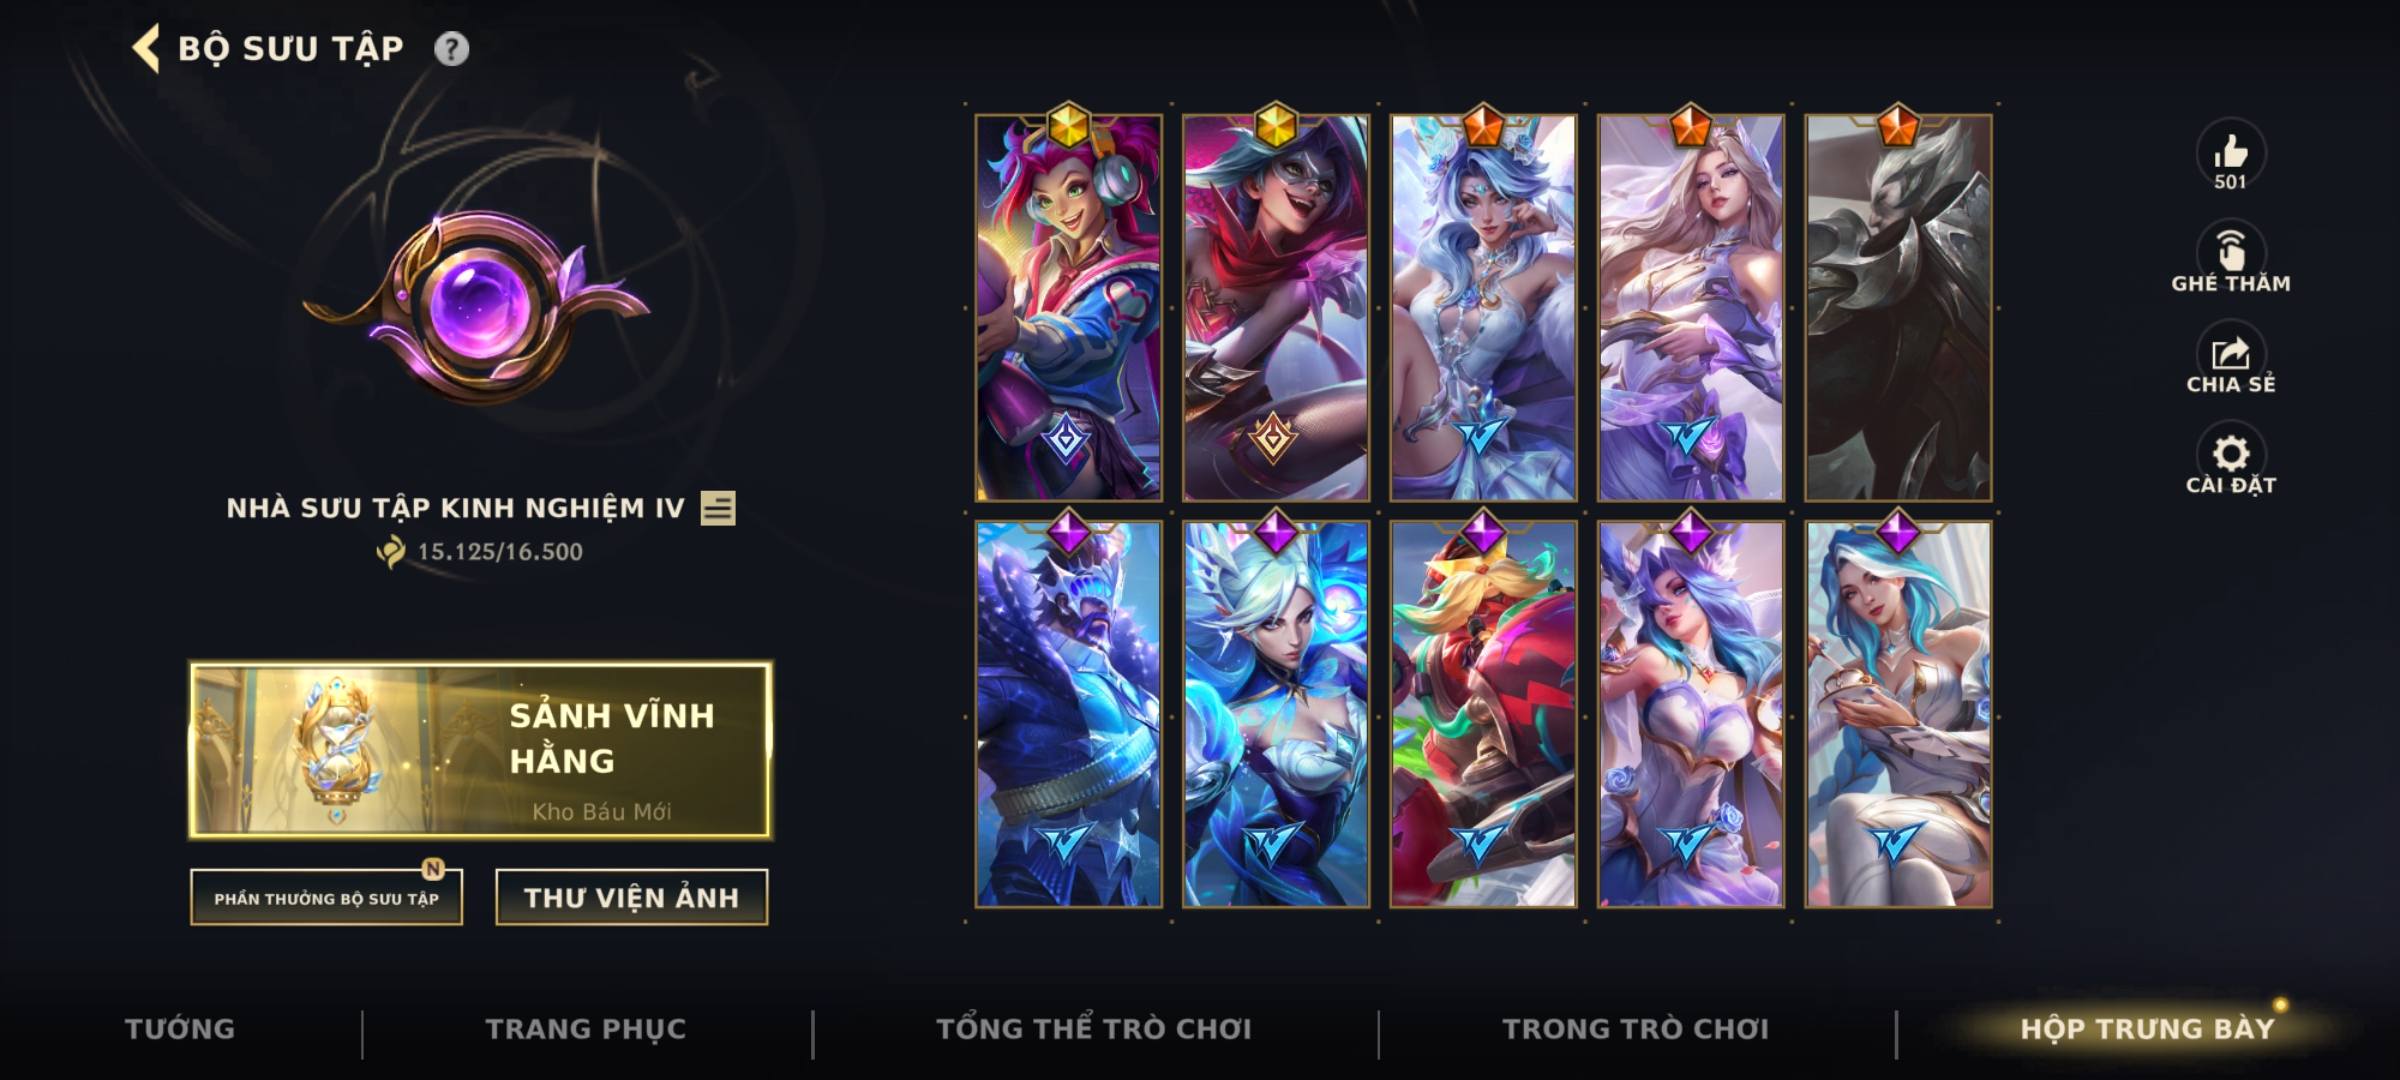Select the red mustached mech skin card

(1483, 714)
